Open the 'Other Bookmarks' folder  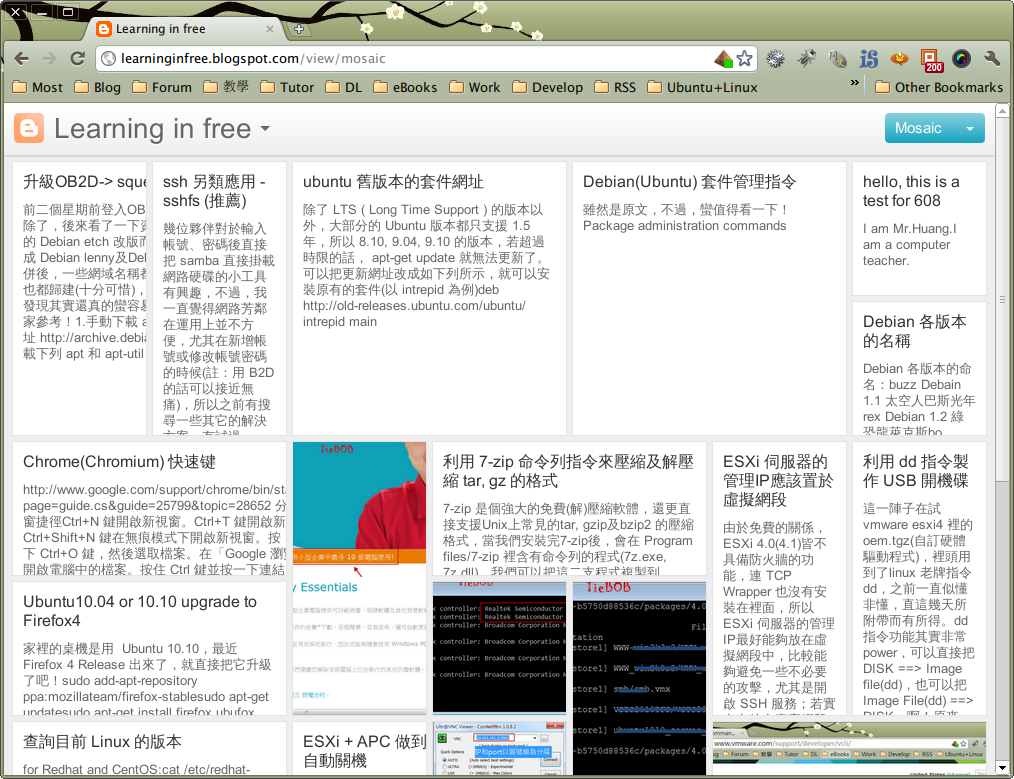[940, 87]
